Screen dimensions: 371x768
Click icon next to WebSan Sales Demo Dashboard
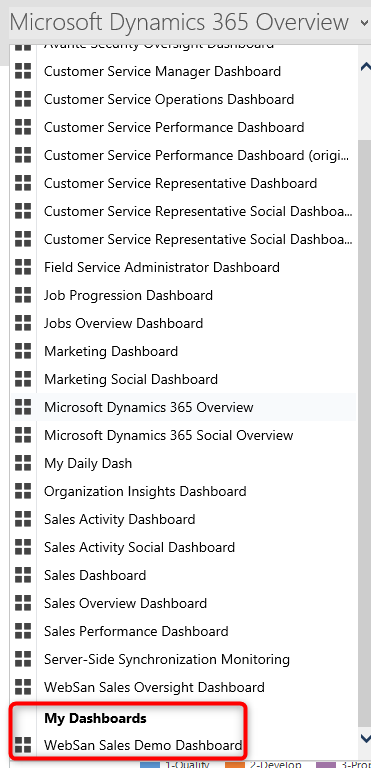pos(23,745)
